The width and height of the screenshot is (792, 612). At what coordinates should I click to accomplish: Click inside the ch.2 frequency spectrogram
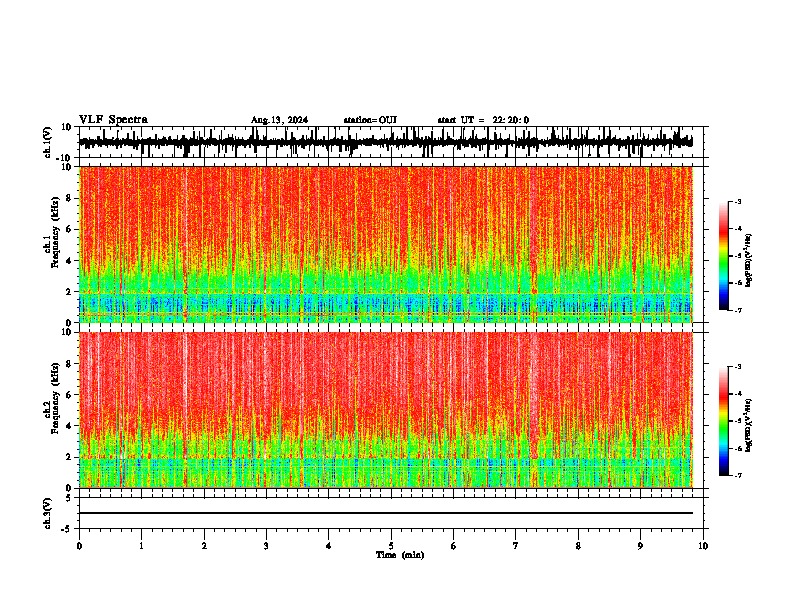point(386,410)
